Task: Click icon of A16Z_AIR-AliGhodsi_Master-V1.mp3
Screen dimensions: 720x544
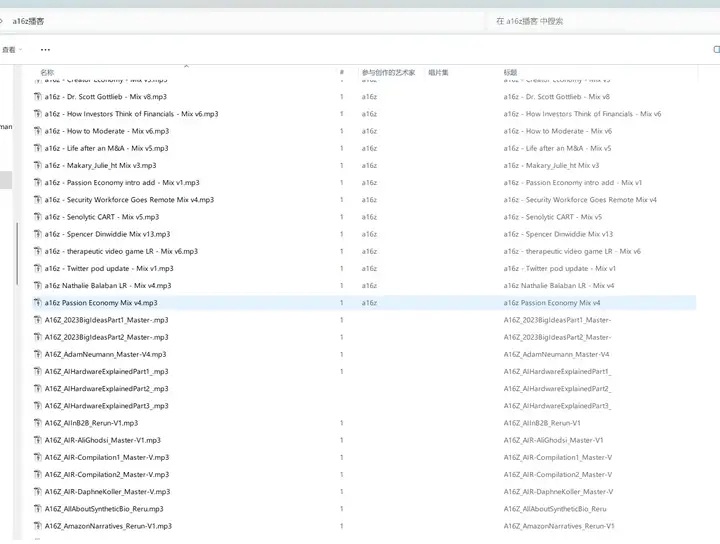Action: (x=38, y=440)
